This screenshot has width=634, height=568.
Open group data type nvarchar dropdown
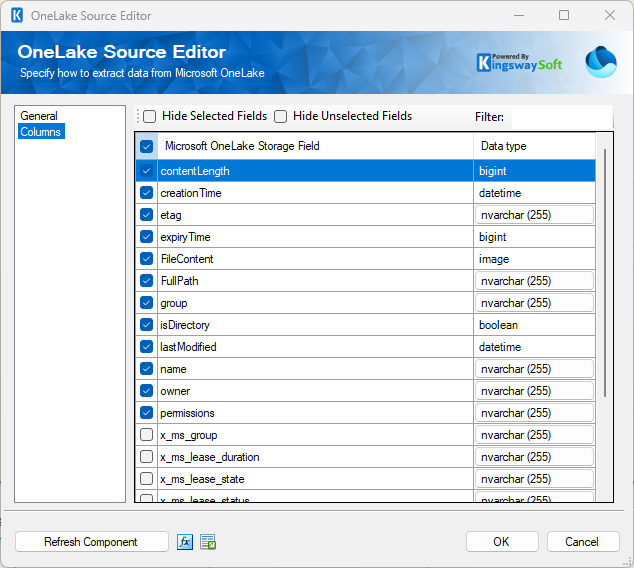[x=534, y=303]
